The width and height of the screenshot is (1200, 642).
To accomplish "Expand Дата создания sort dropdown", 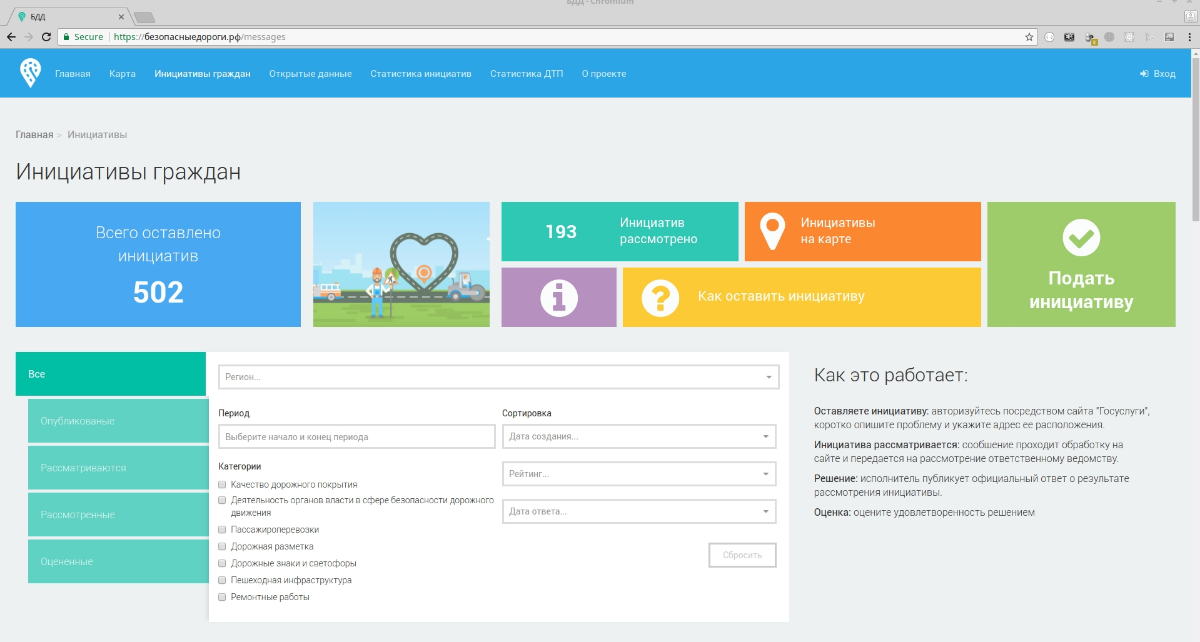I will [638, 437].
